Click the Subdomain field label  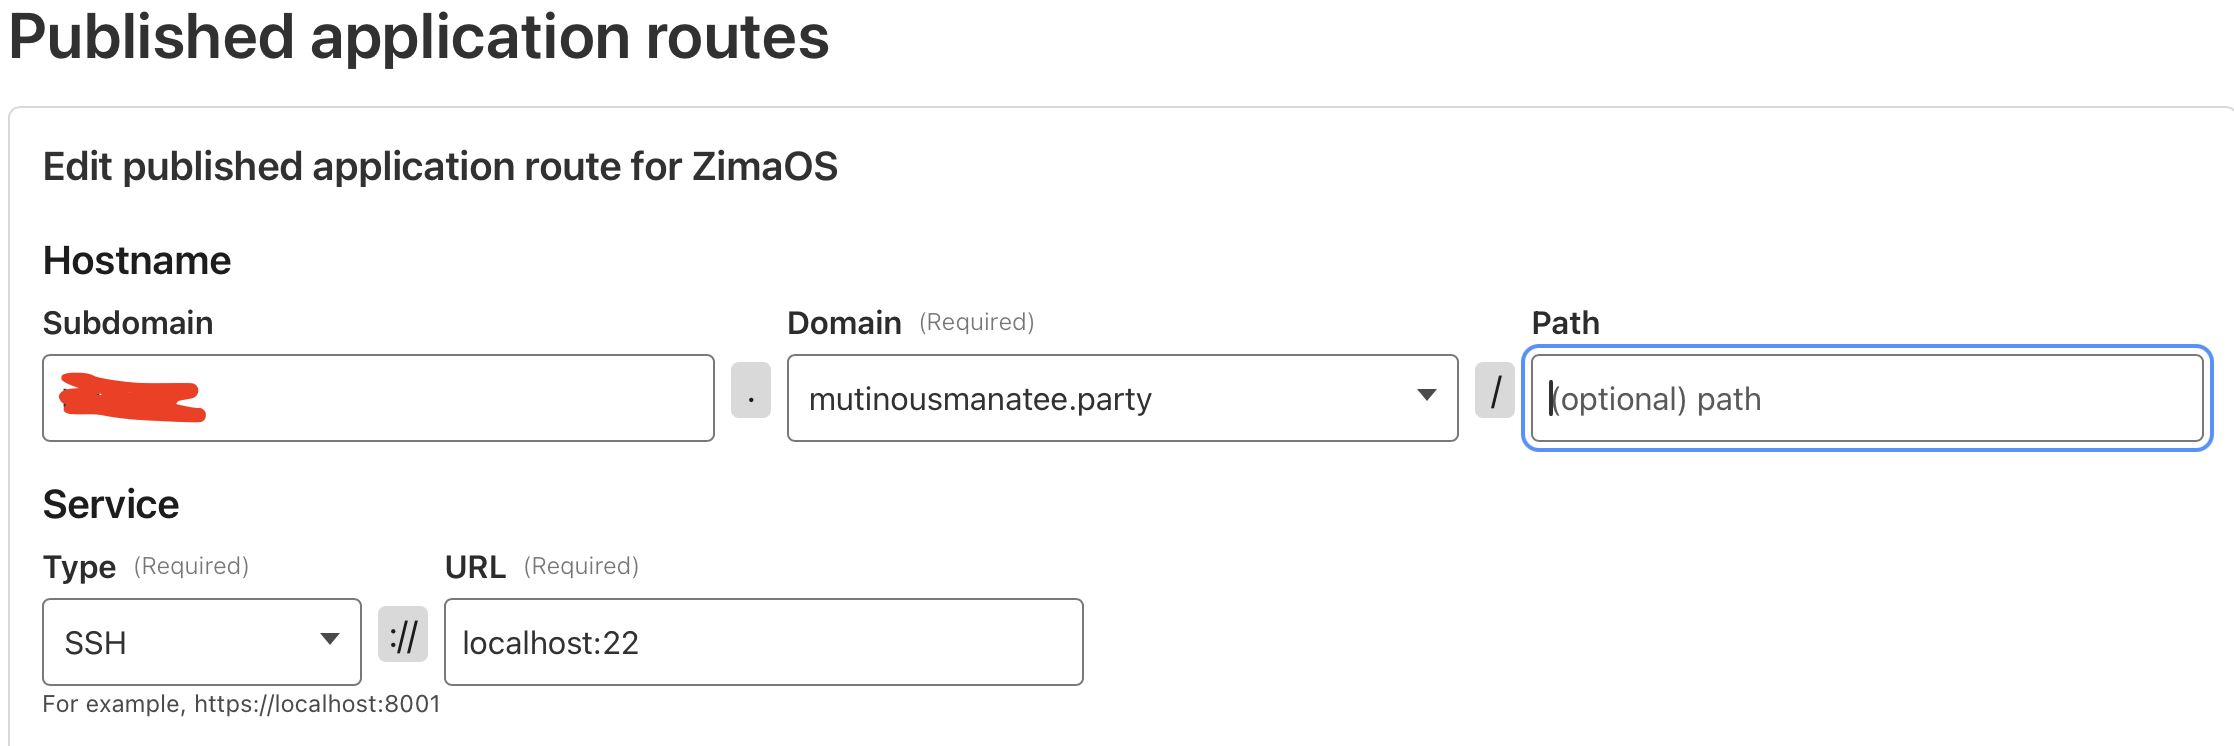[x=128, y=323]
